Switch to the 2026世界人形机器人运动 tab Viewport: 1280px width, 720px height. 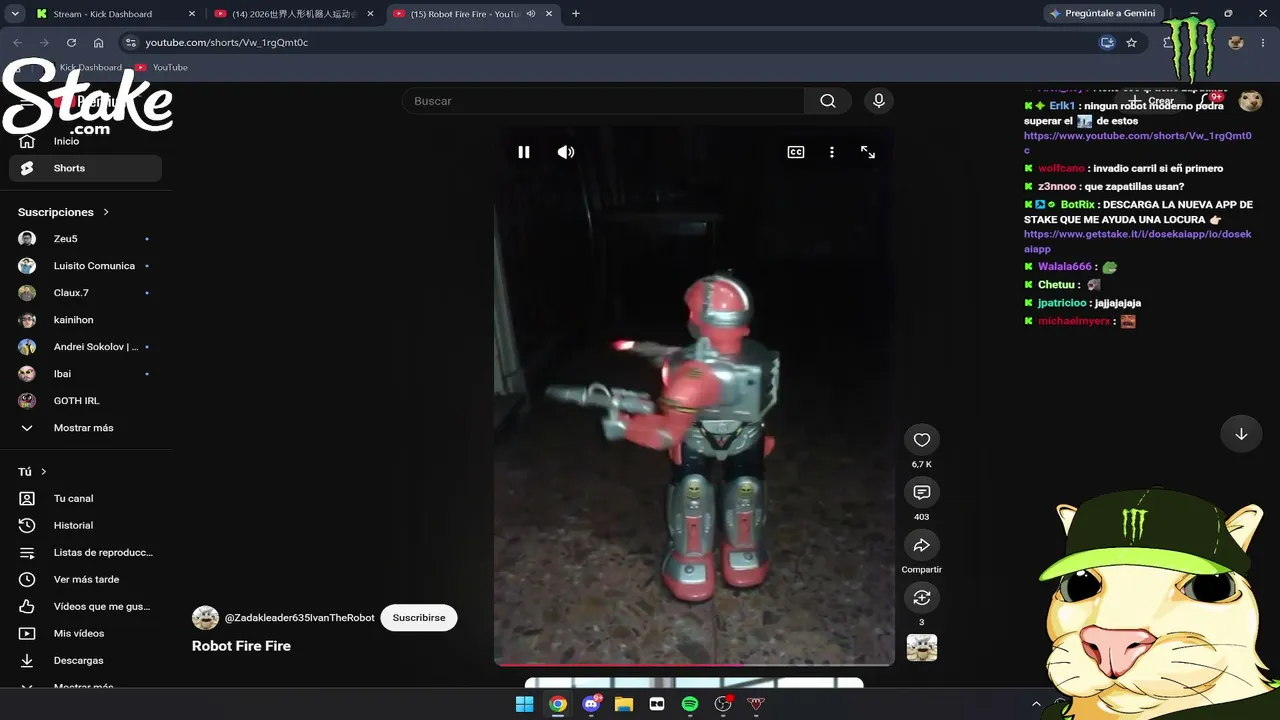[292, 14]
